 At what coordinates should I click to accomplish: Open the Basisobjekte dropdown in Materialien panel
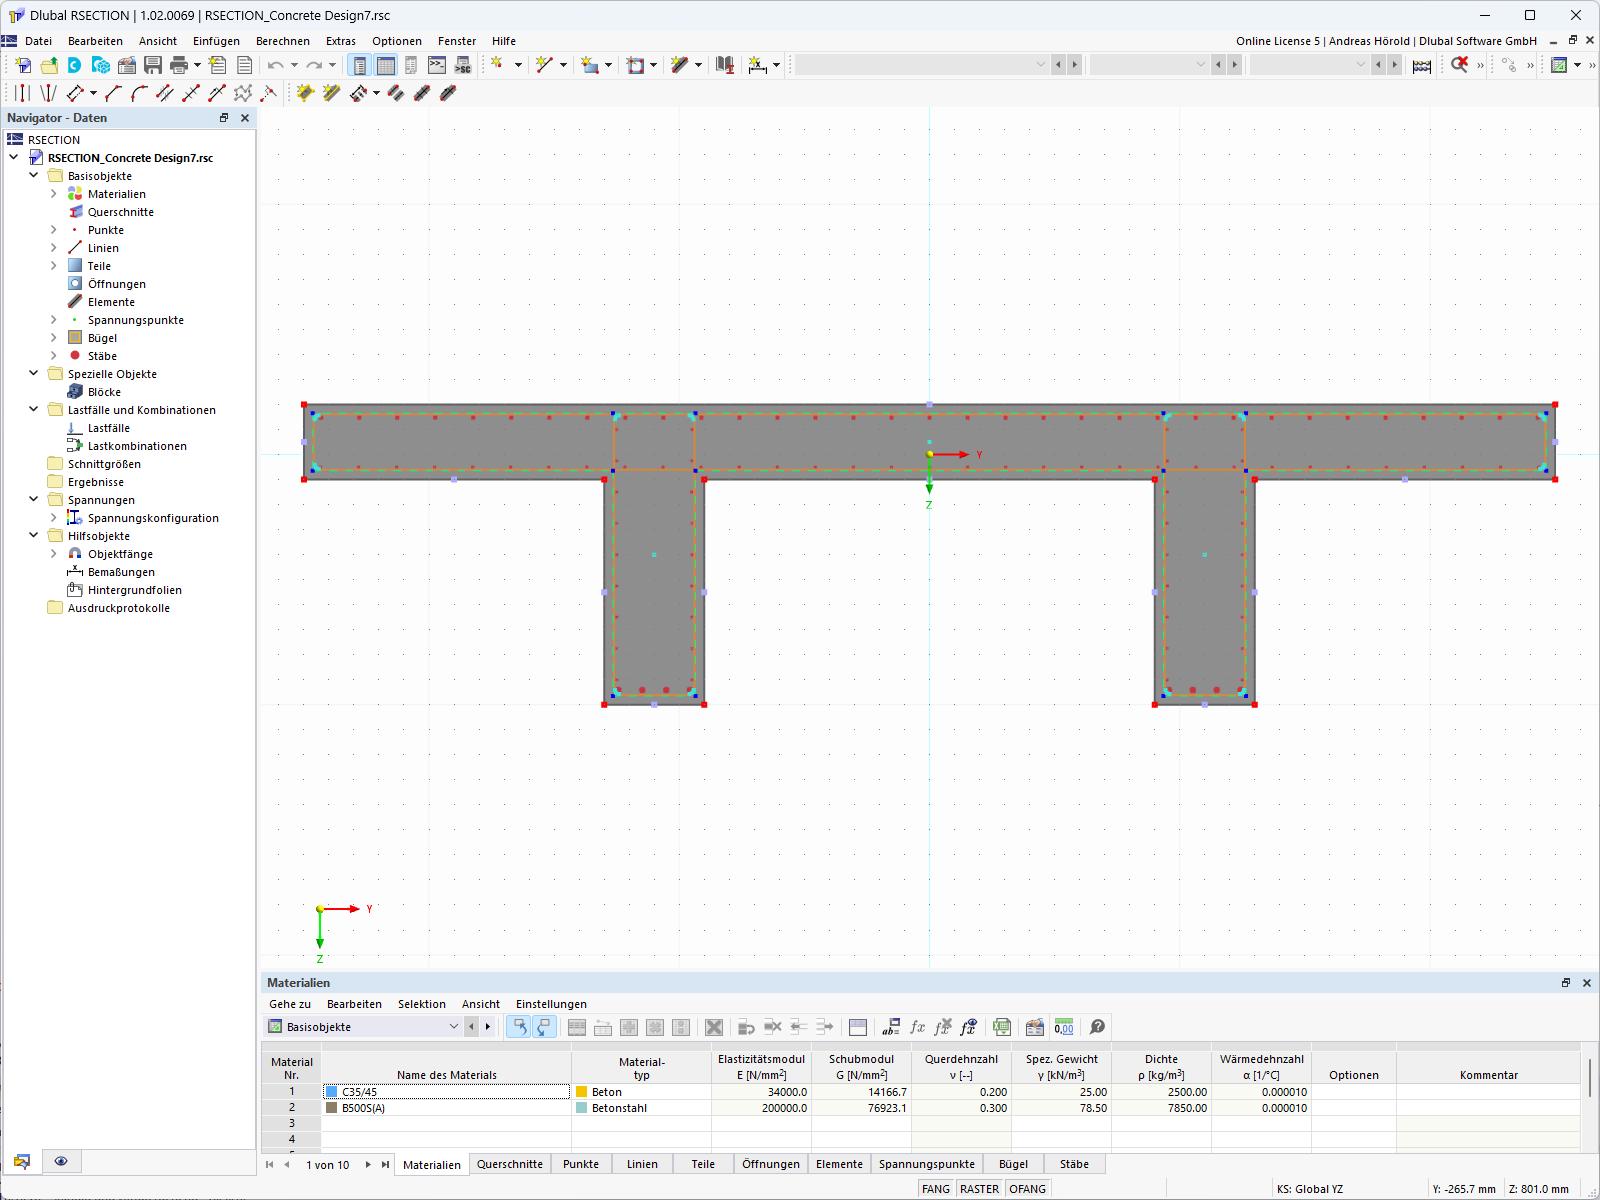[455, 1027]
